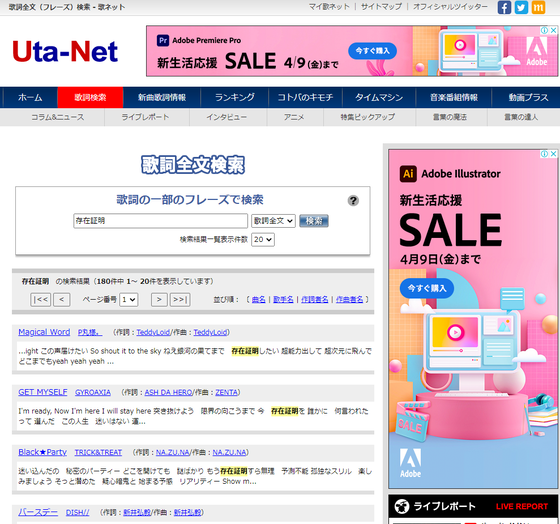Open コトバのキモチ tab
The width and height of the screenshot is (560, 524).
305,97
